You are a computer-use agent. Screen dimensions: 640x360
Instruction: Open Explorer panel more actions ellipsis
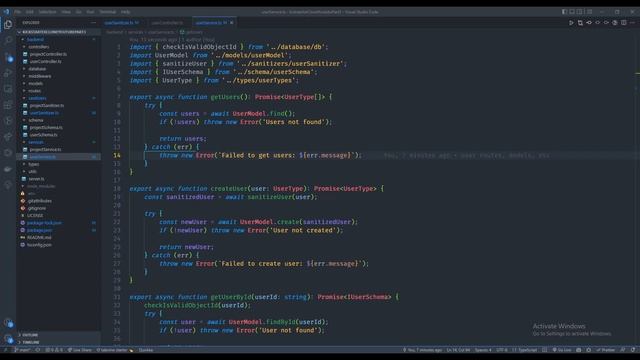93,22
